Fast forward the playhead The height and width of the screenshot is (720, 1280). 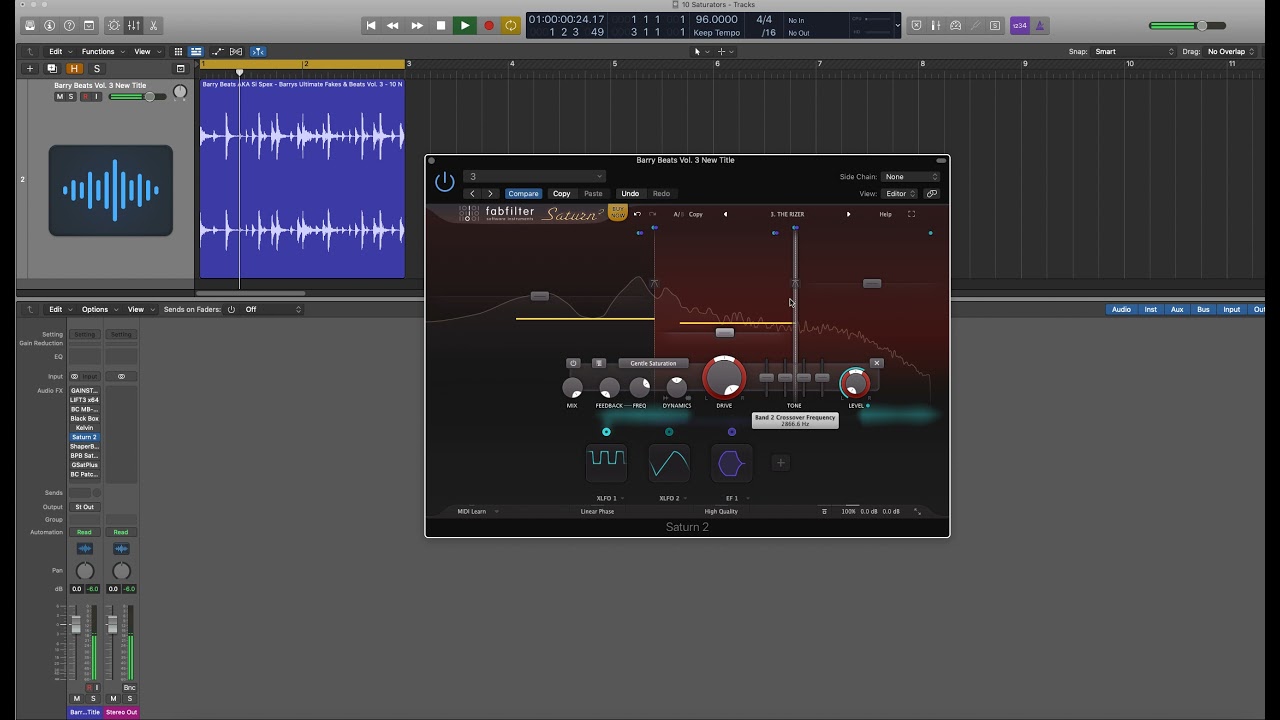[417, 26]
